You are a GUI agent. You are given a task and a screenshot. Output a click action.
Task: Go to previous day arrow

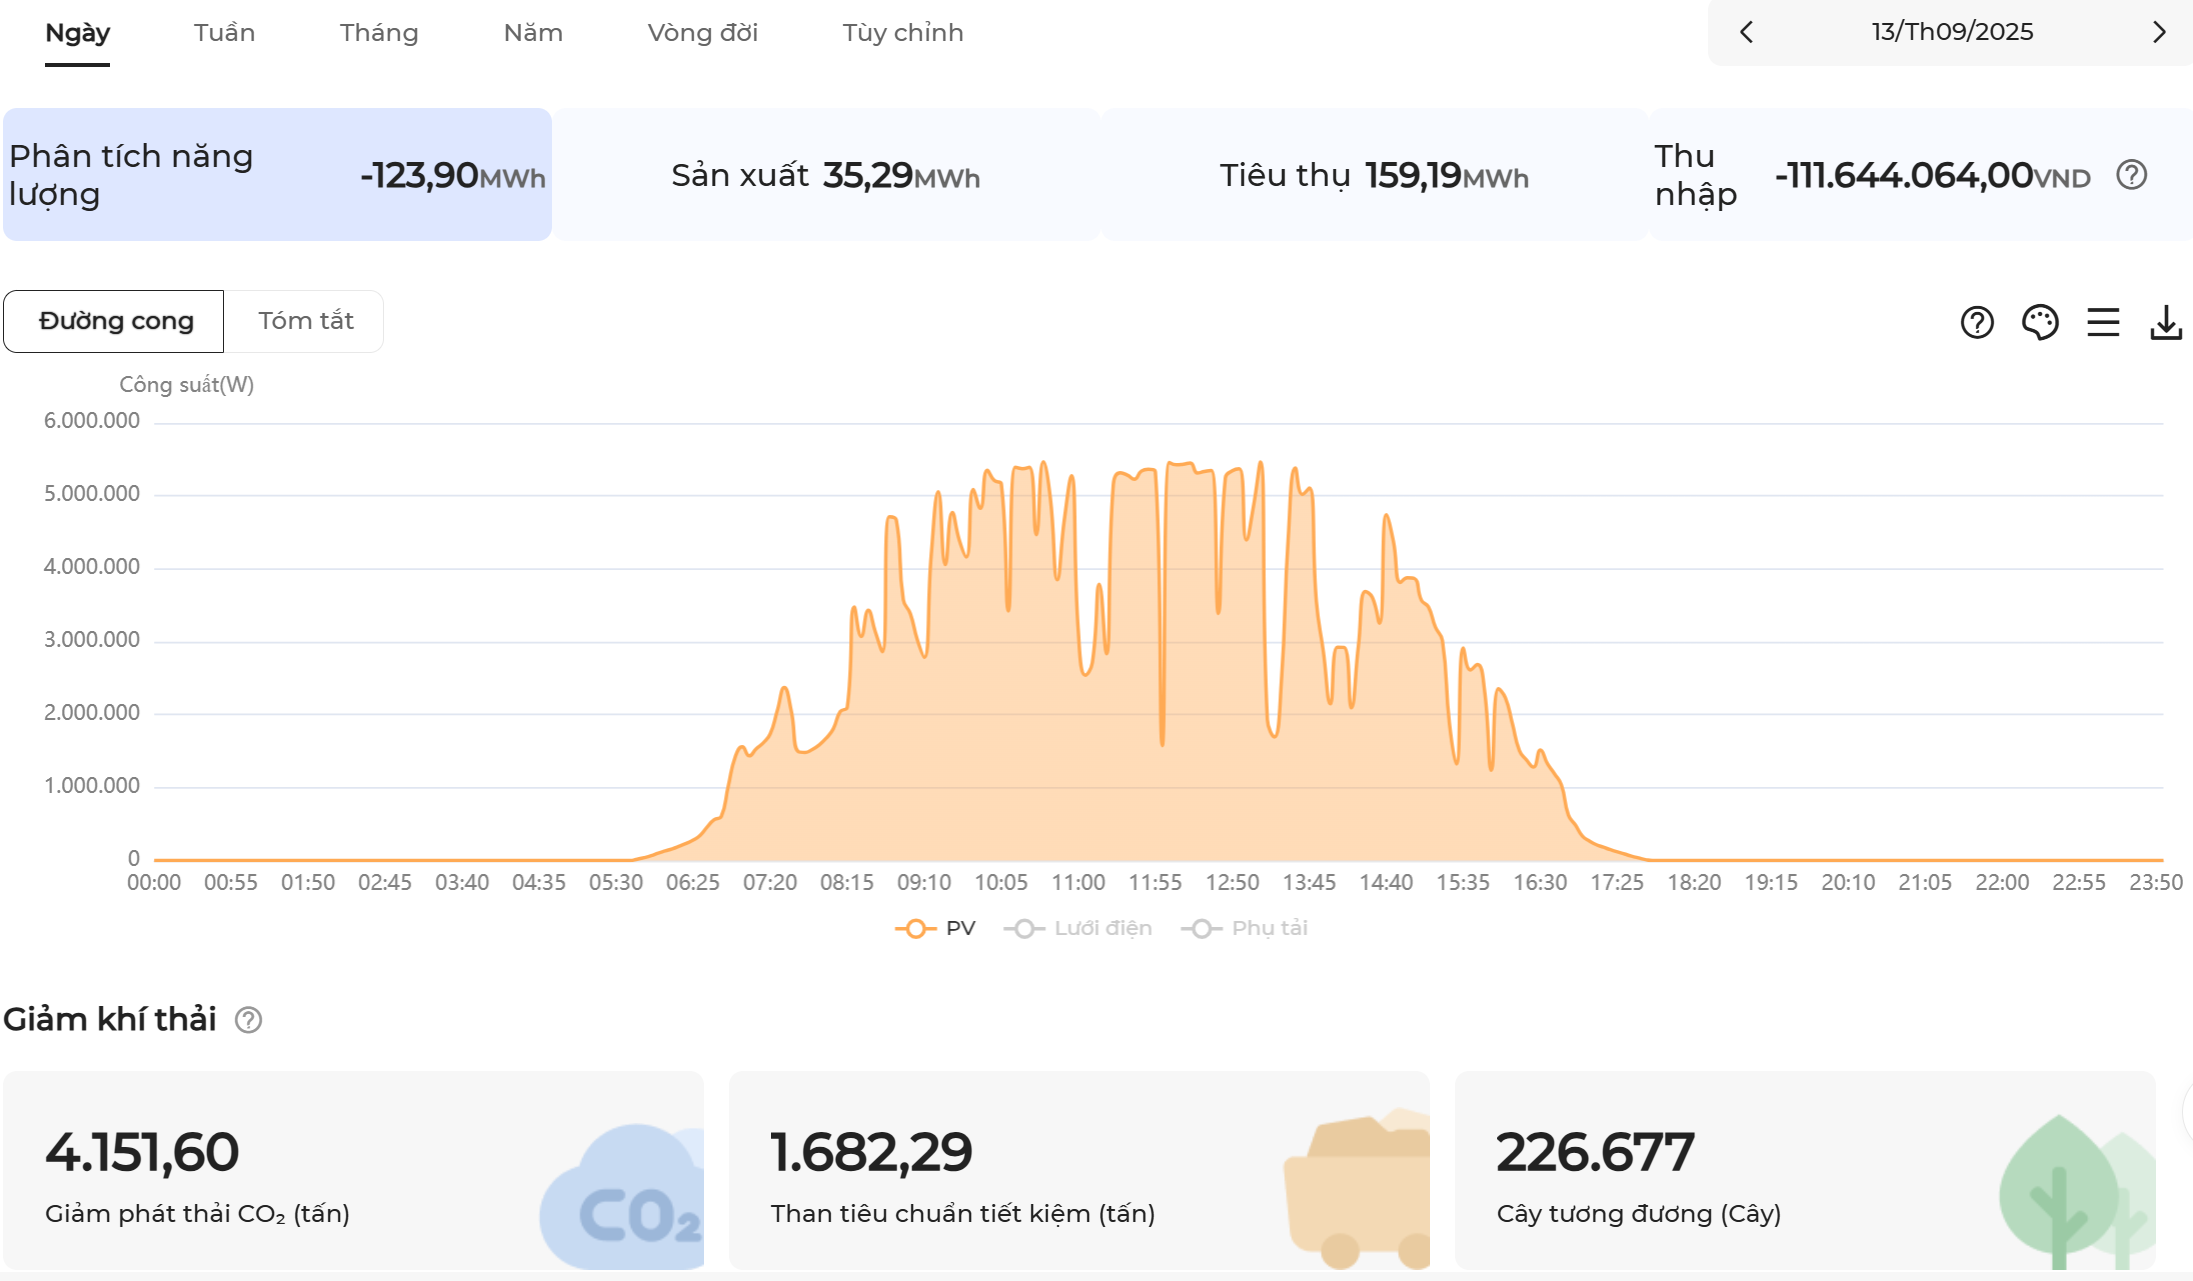(x=1746, y=32)
